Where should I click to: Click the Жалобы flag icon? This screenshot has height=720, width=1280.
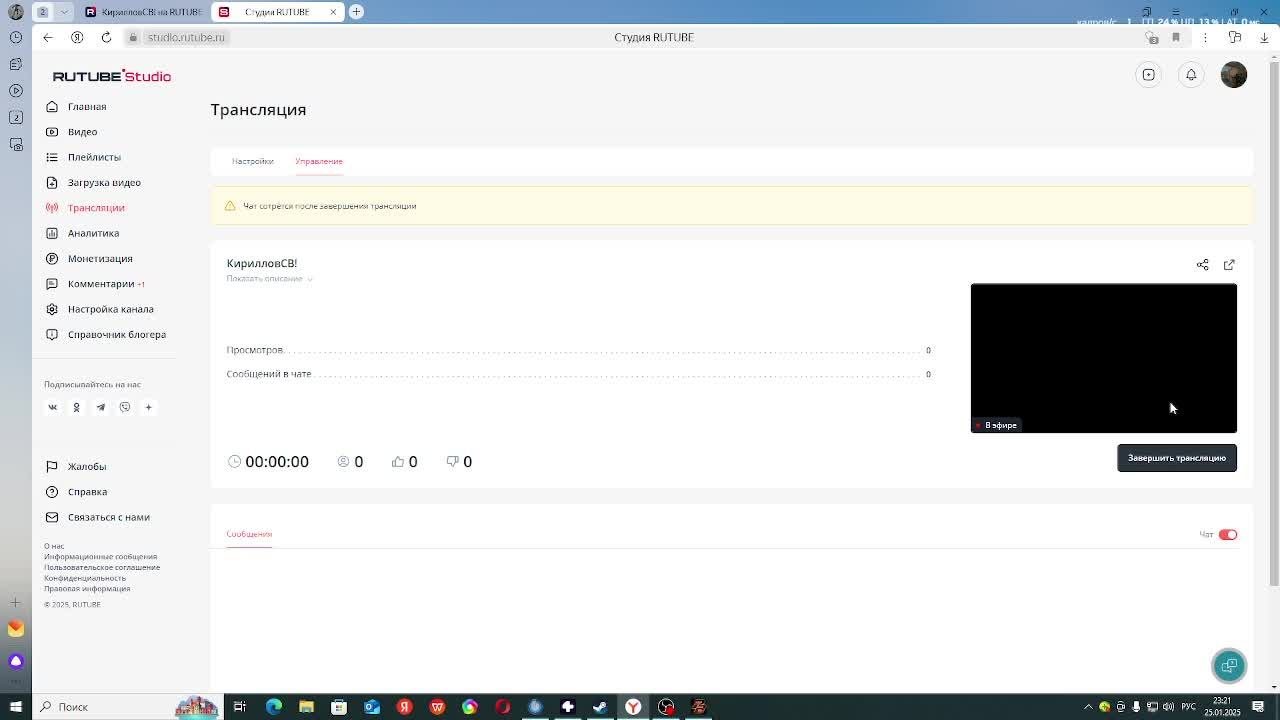52,466
